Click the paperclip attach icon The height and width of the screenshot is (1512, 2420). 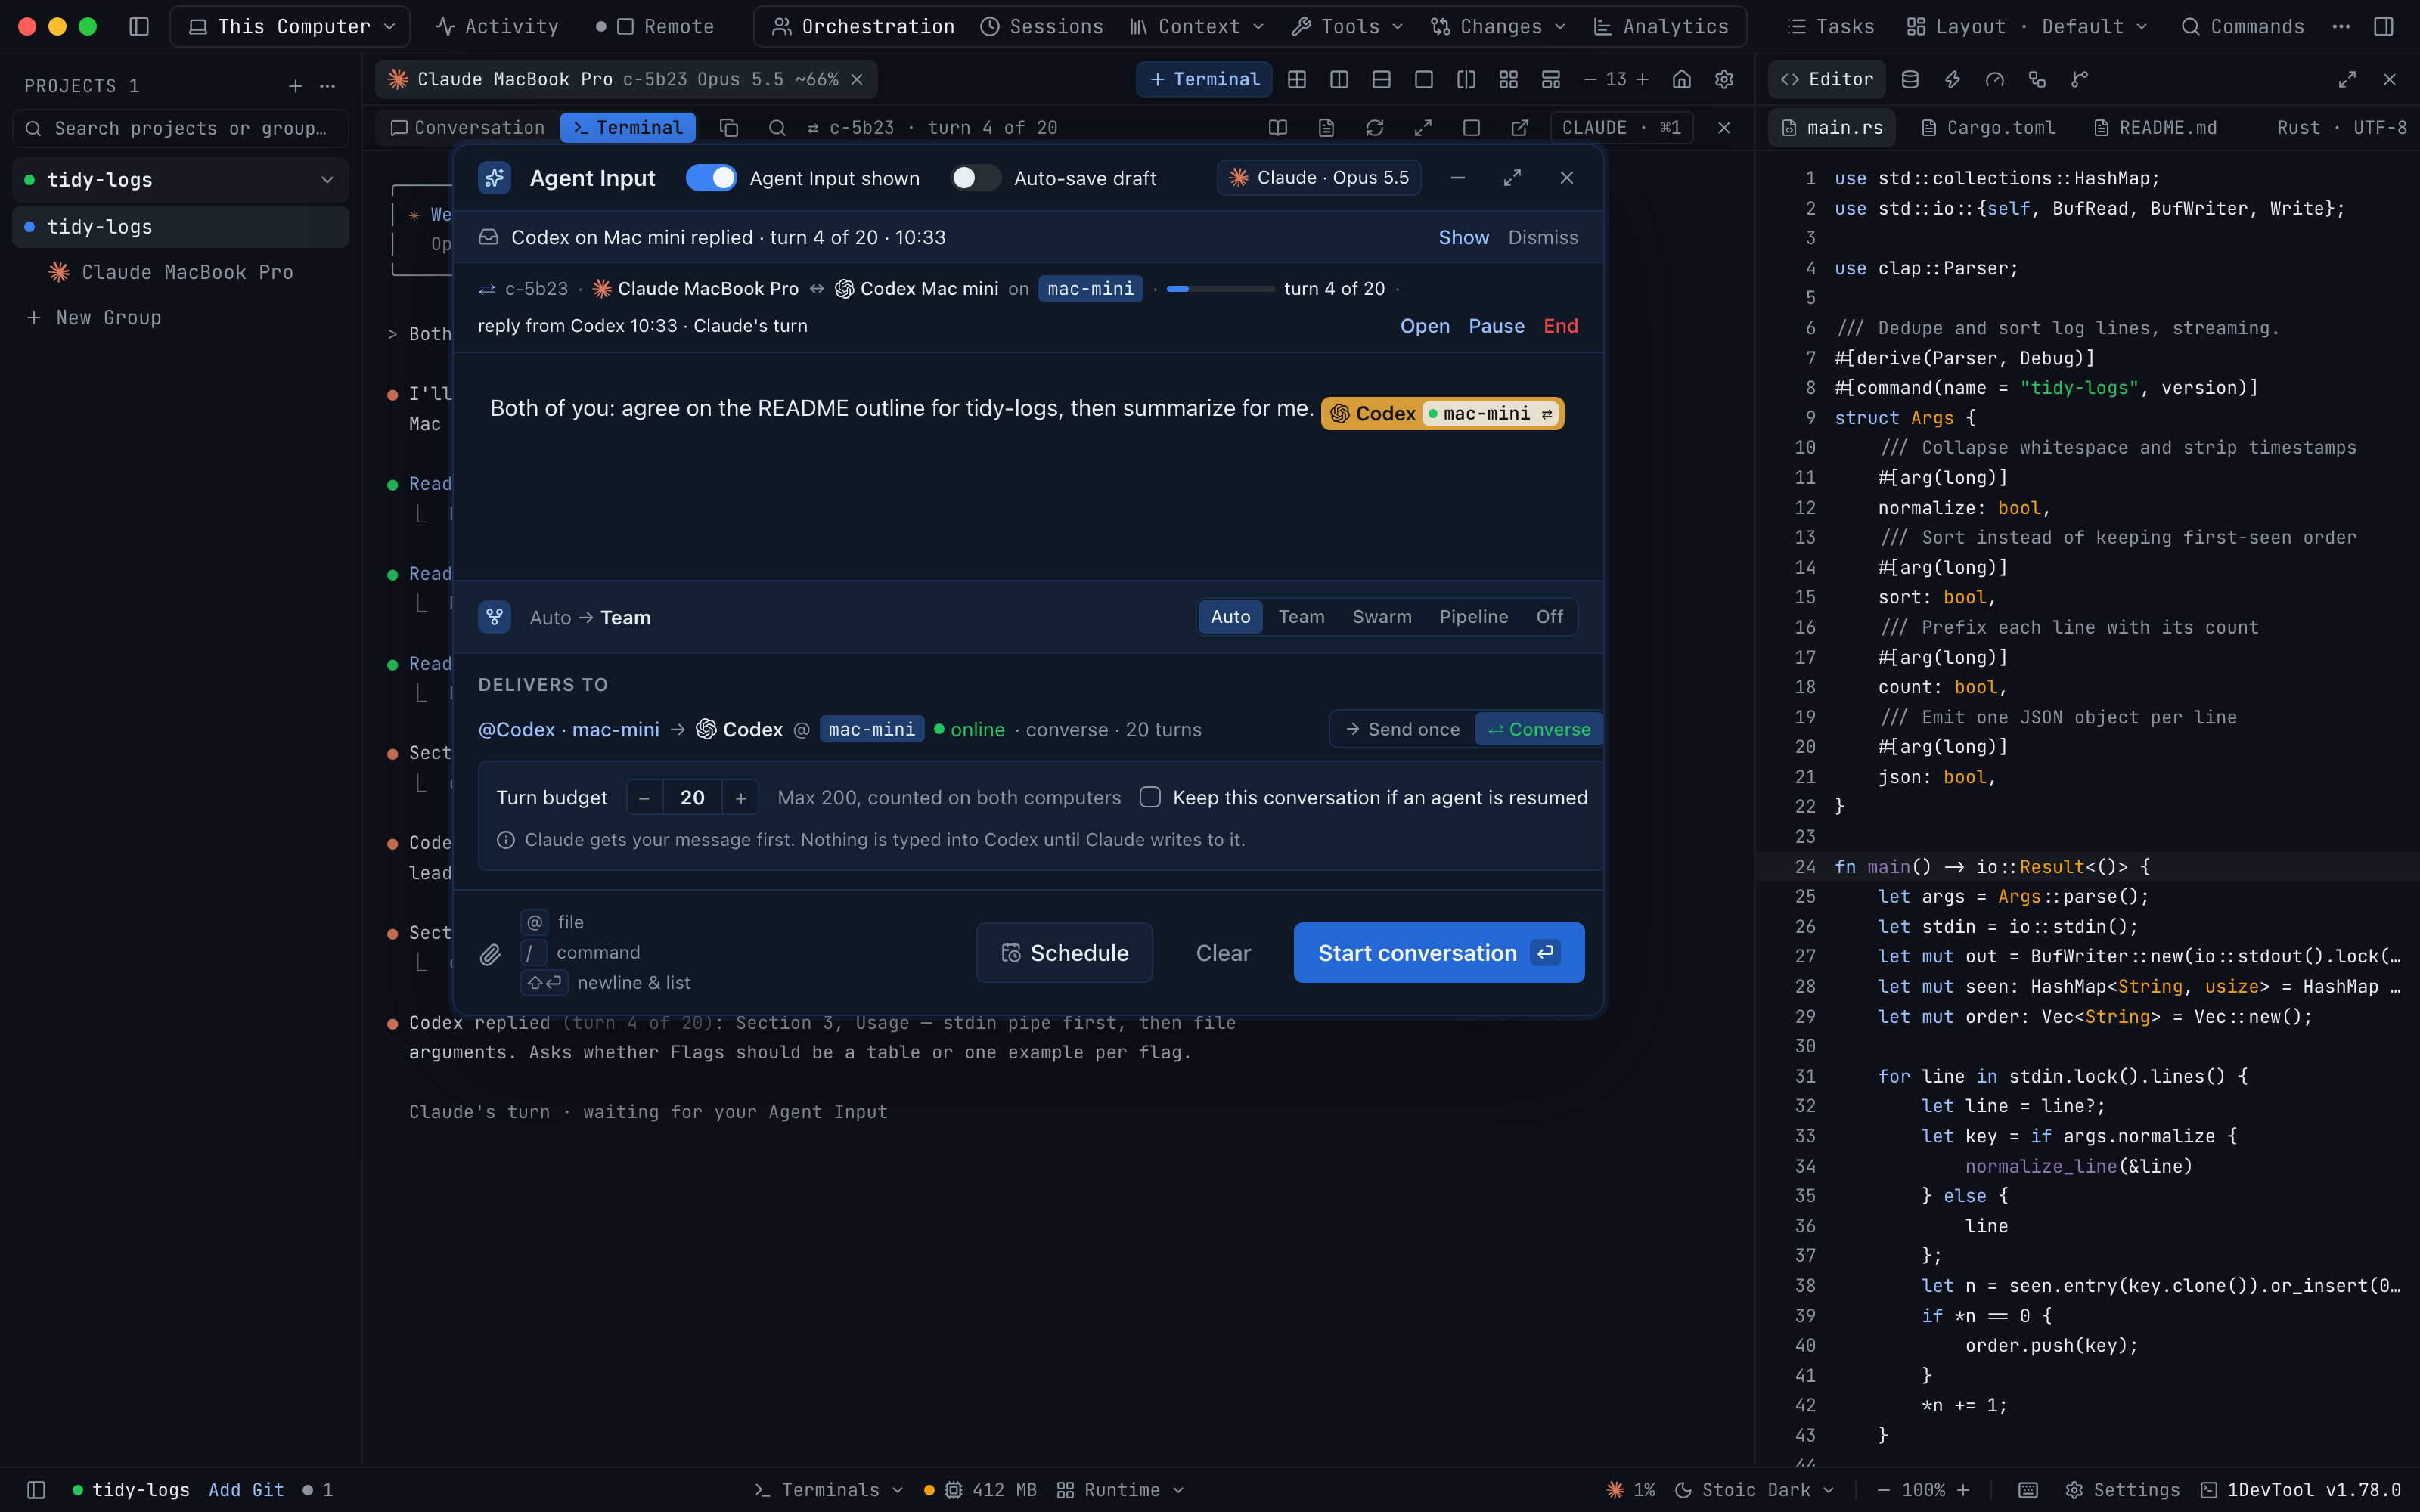click(x=490, y=954)
